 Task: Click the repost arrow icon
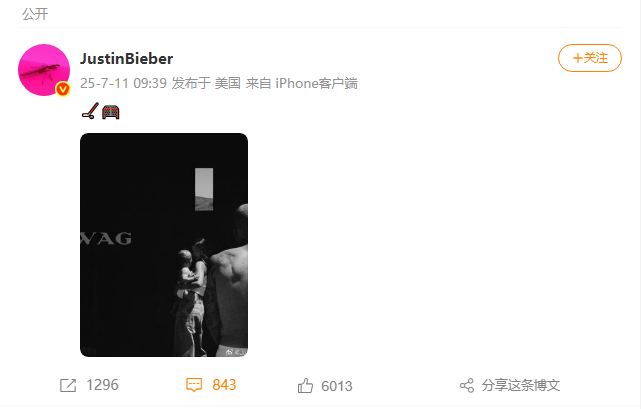(68, 385)
